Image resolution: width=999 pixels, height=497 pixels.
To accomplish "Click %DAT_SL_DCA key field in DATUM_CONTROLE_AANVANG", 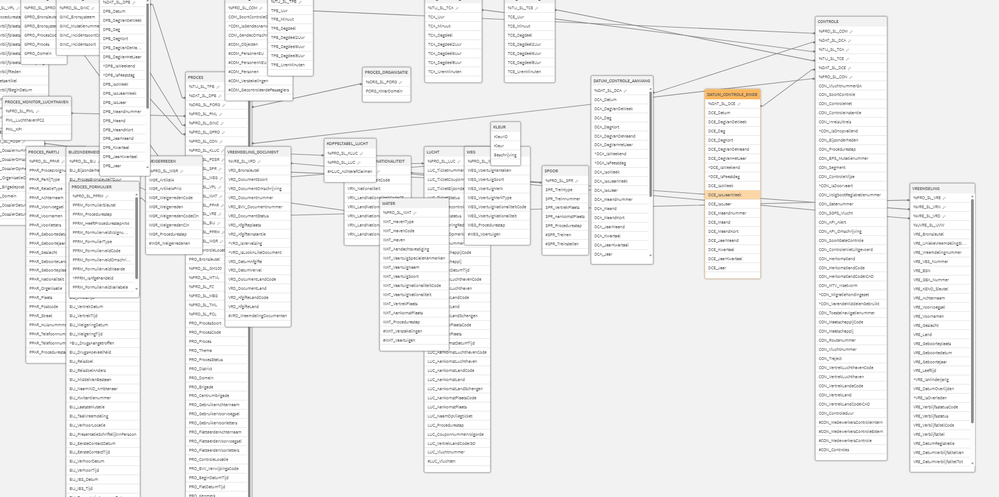I will [x=620, y=90].
